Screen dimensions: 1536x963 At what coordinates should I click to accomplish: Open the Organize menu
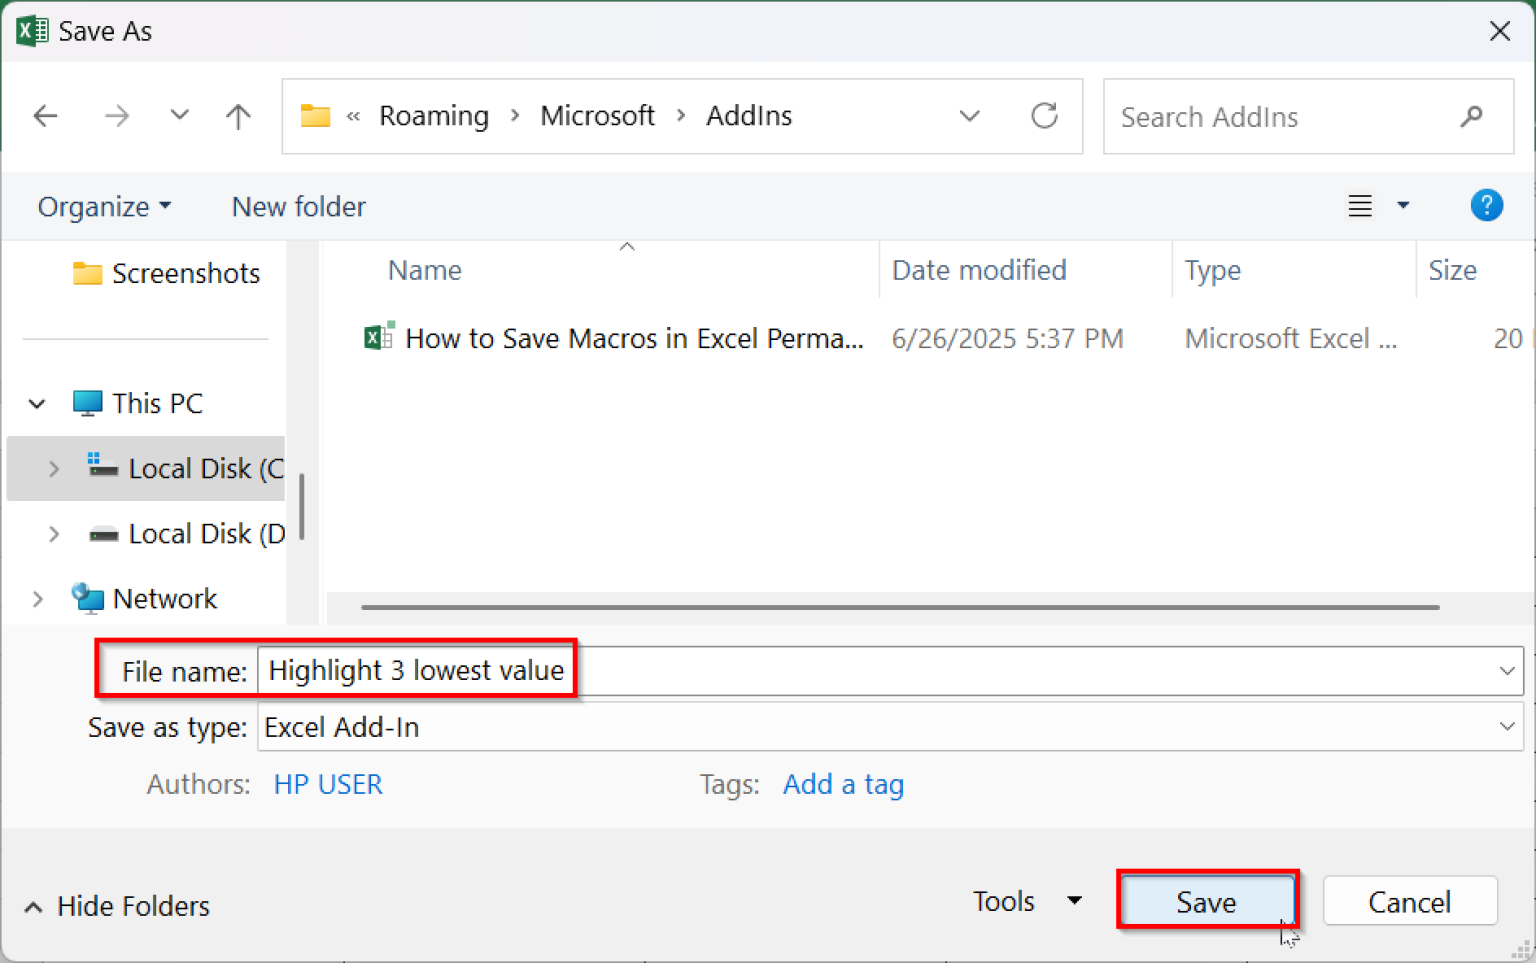[104, 207]
